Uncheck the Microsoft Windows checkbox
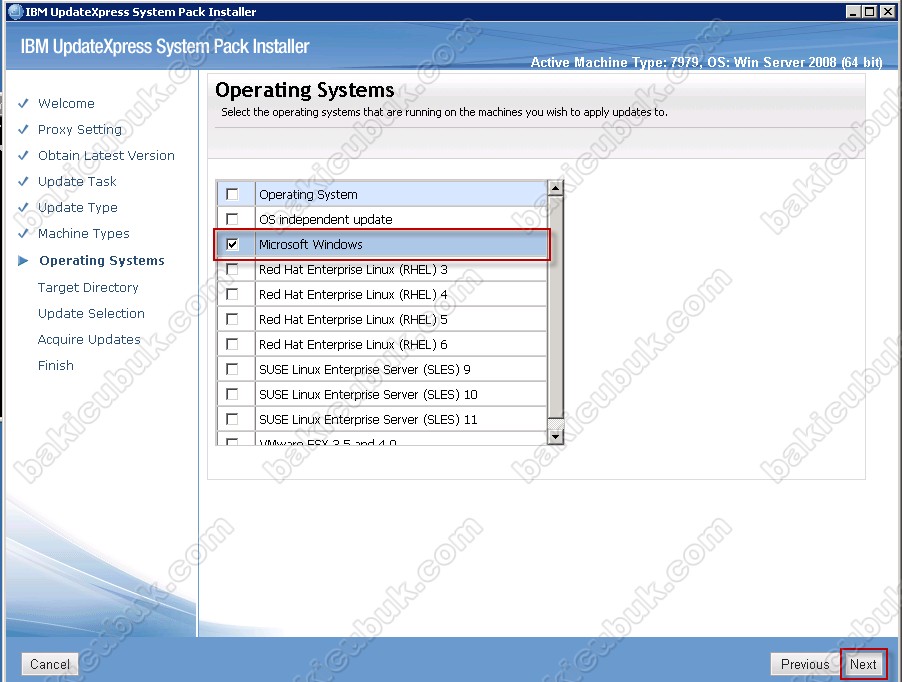The image size is (902, 682). pos(232,244)
